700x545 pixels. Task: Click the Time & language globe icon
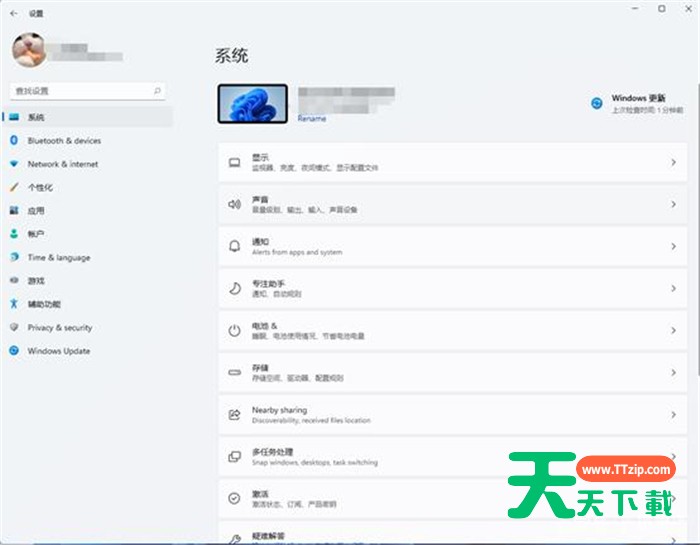(14, 257)
